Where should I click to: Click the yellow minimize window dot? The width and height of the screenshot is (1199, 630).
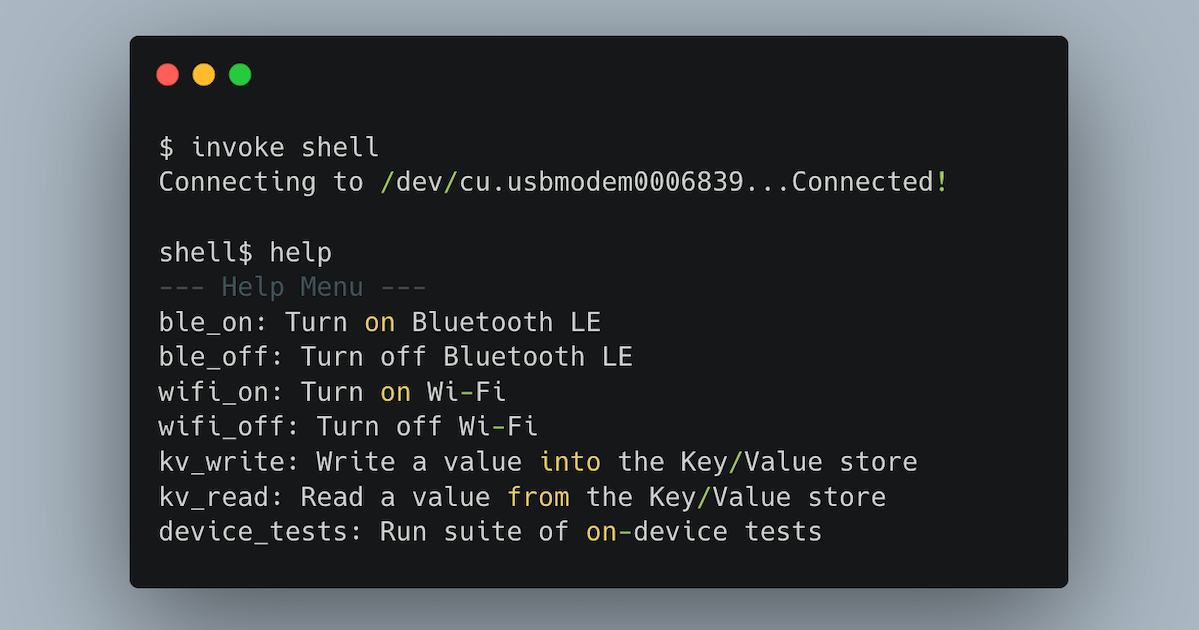click(x=203, y=75)
